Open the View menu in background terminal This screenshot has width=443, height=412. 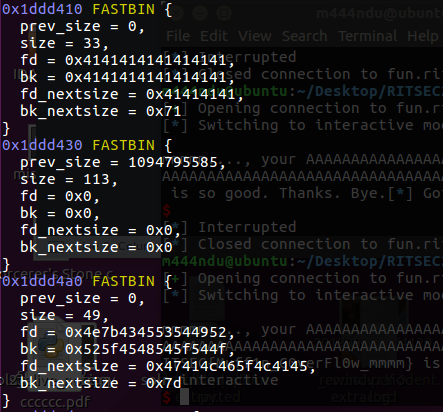(255, 36)
